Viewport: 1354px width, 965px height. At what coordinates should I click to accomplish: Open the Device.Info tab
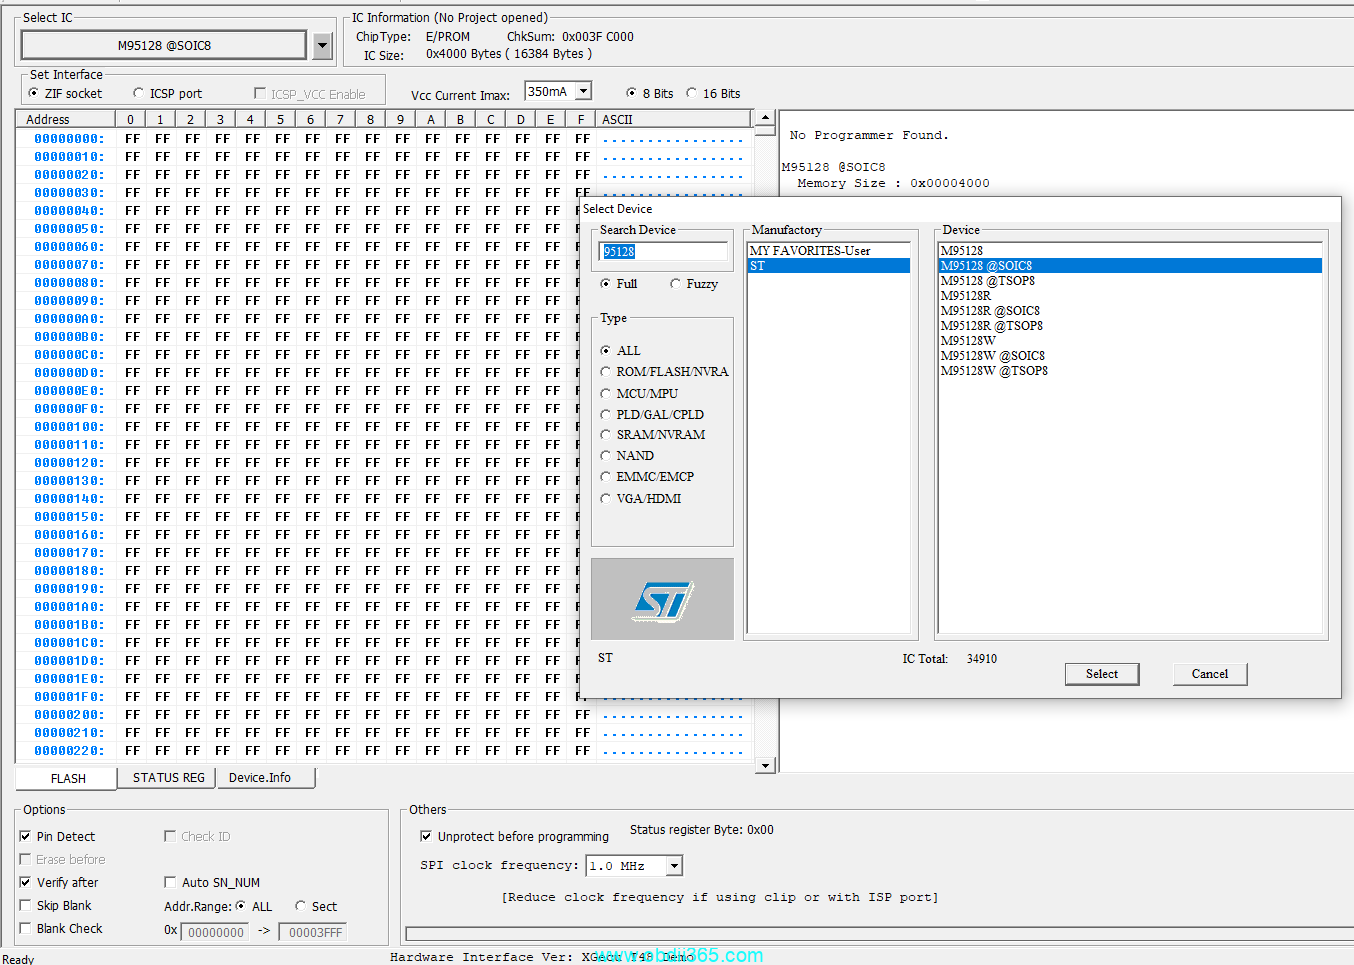260,778
